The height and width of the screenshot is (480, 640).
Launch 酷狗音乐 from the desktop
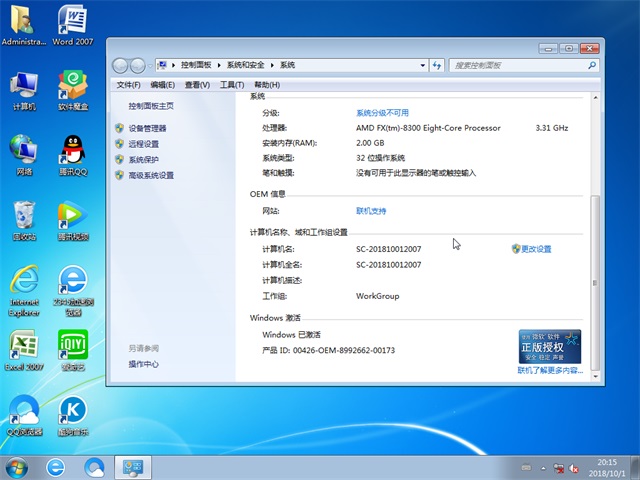73,416
